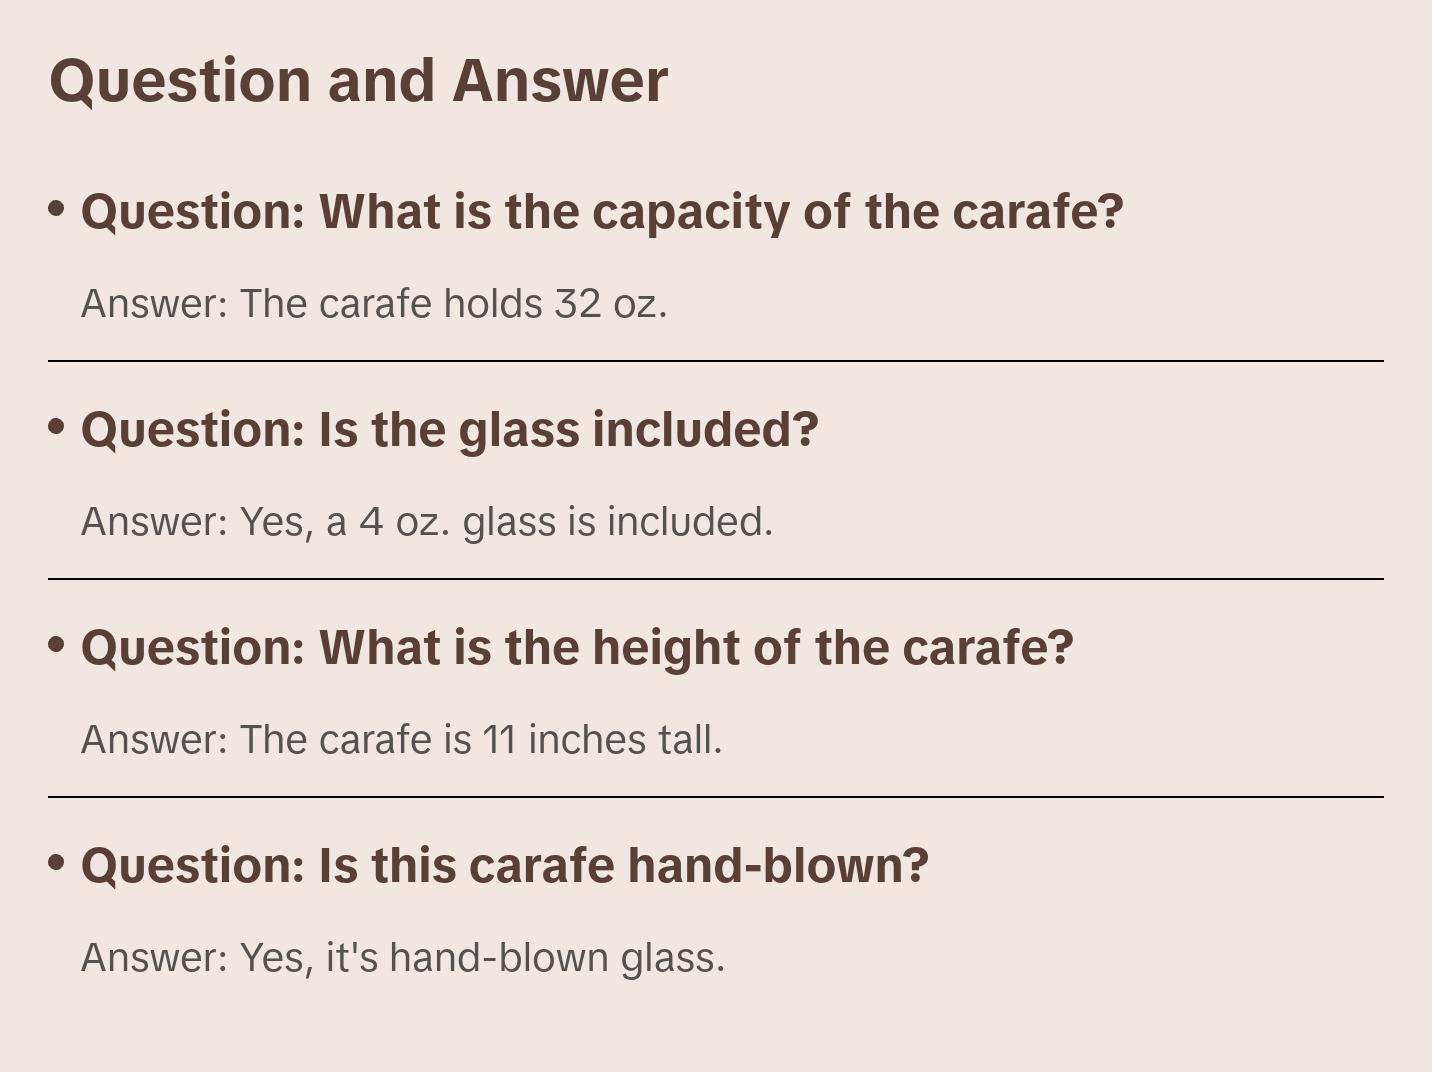Click the divider line below the capacity answer
Screen dimensions: 1432x1072
pyautogui.click(x=715, y=361)
